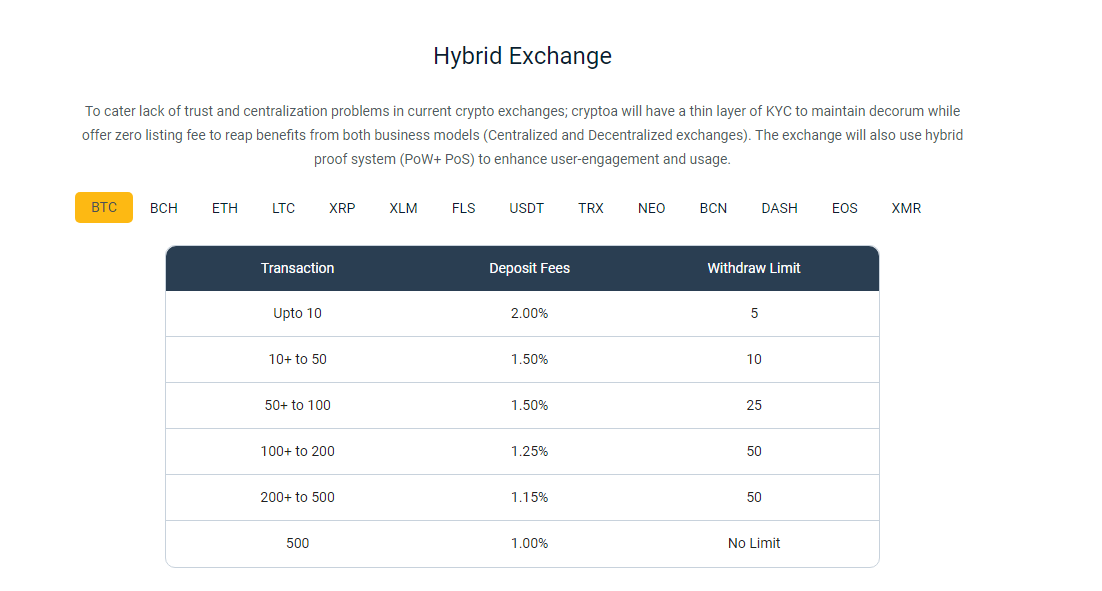Click the 'No Limit' withdraw cell

(753, 543)
